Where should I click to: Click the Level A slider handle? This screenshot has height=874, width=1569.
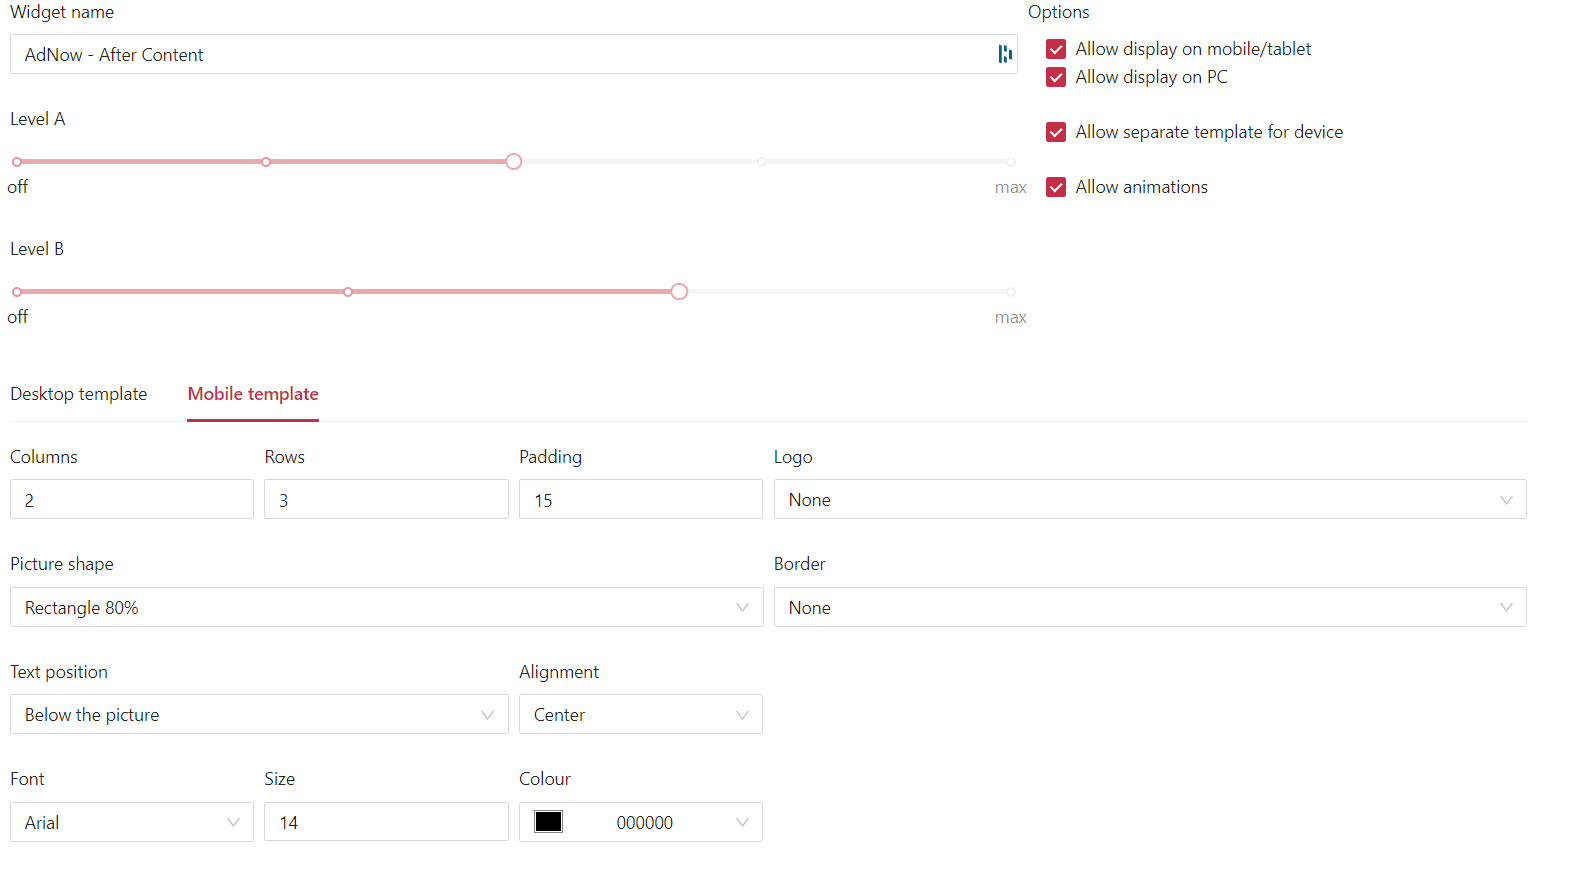[x=514, y=161]
